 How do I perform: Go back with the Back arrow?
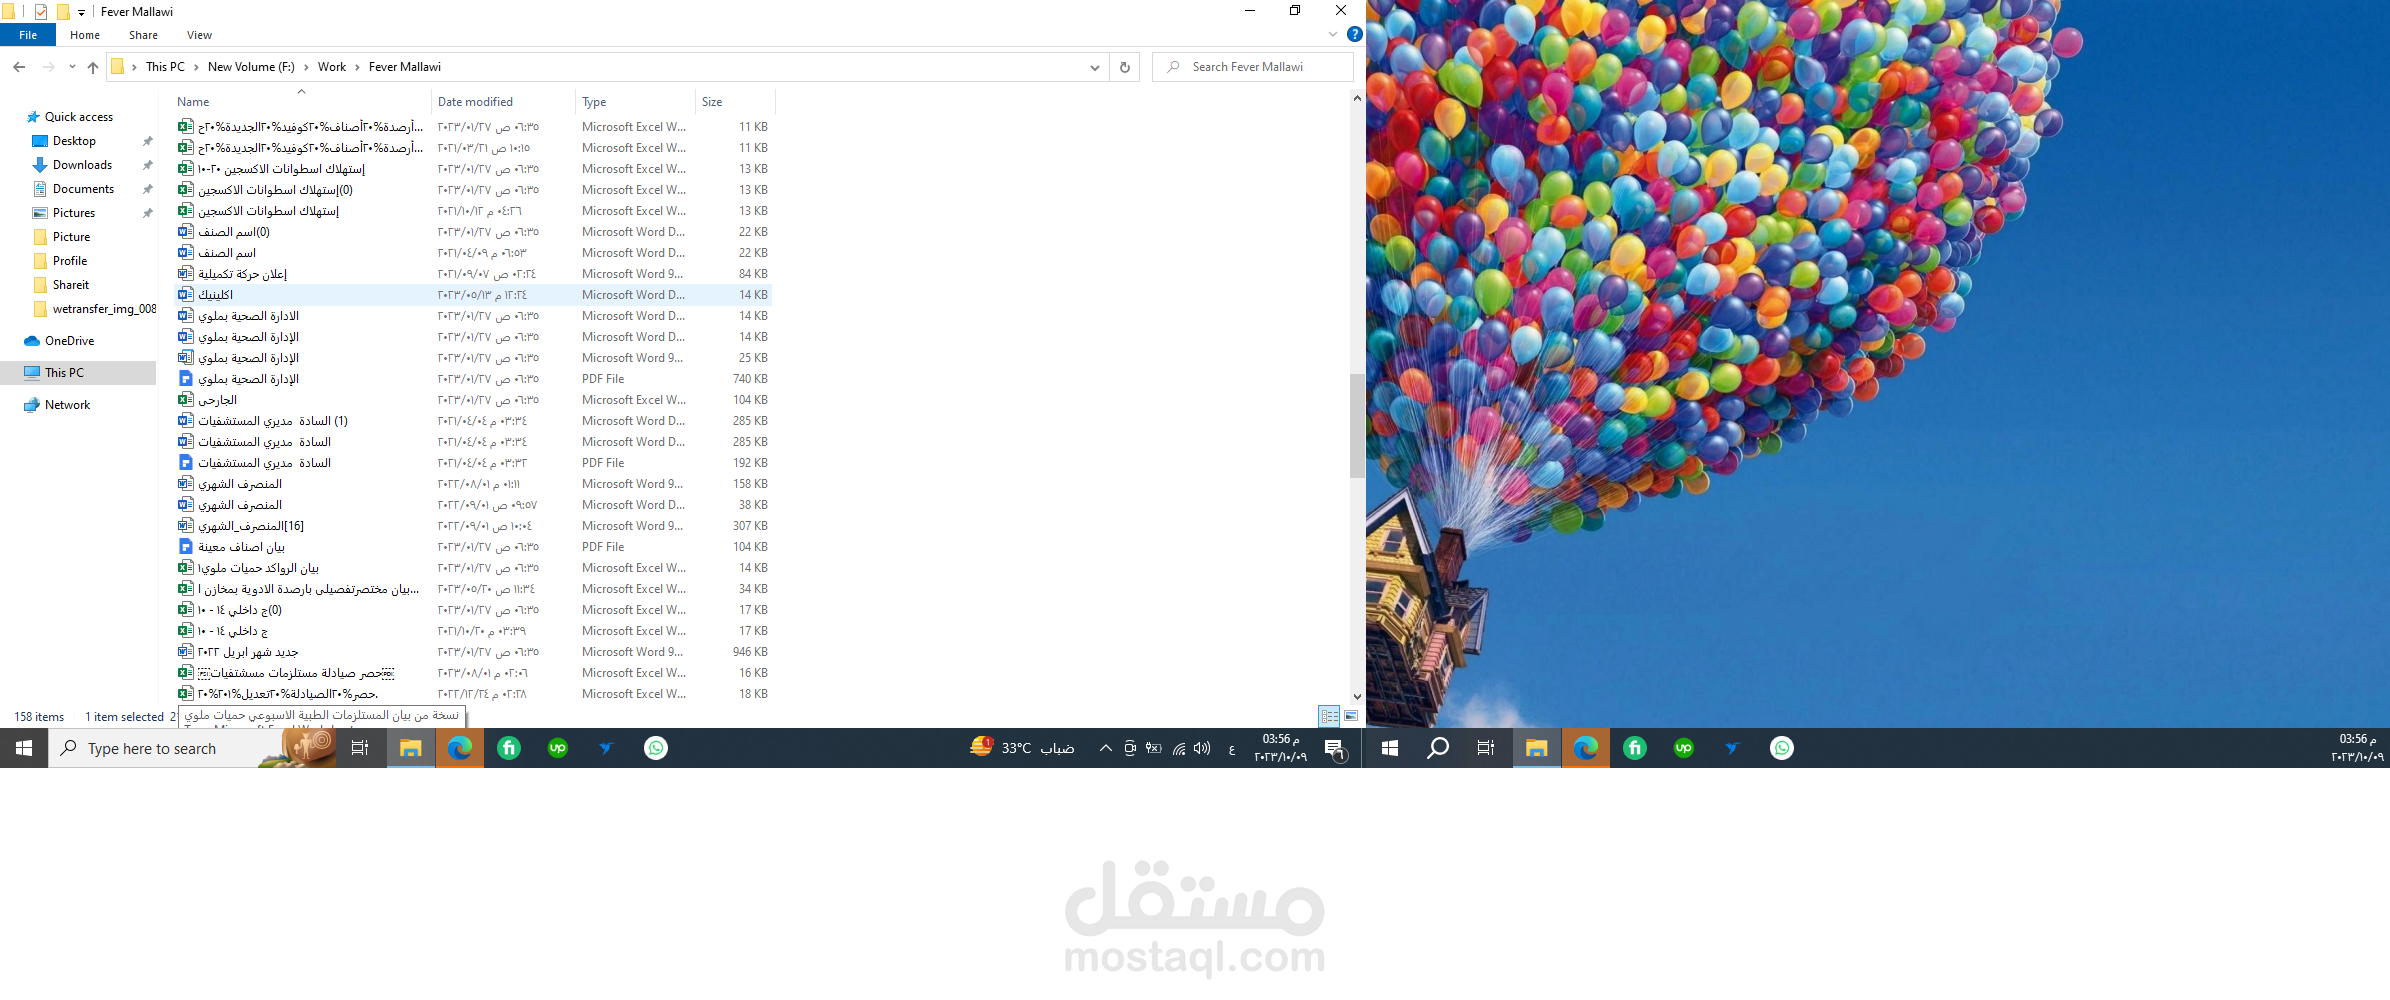pos(19,67)
